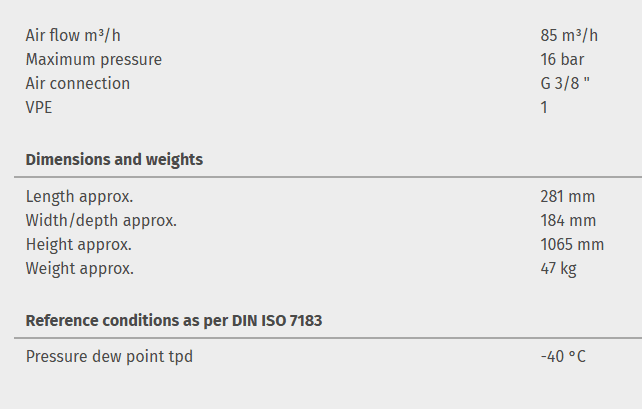Viewport: 642px width, 409px height.
Task: Select the 85 m³/h air flow value
Action: [569, 36]
